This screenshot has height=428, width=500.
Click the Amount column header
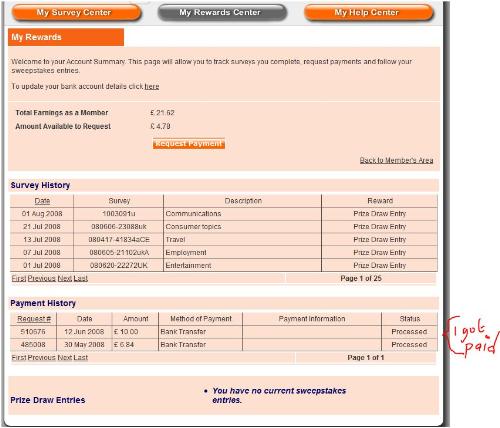point(136,319)
